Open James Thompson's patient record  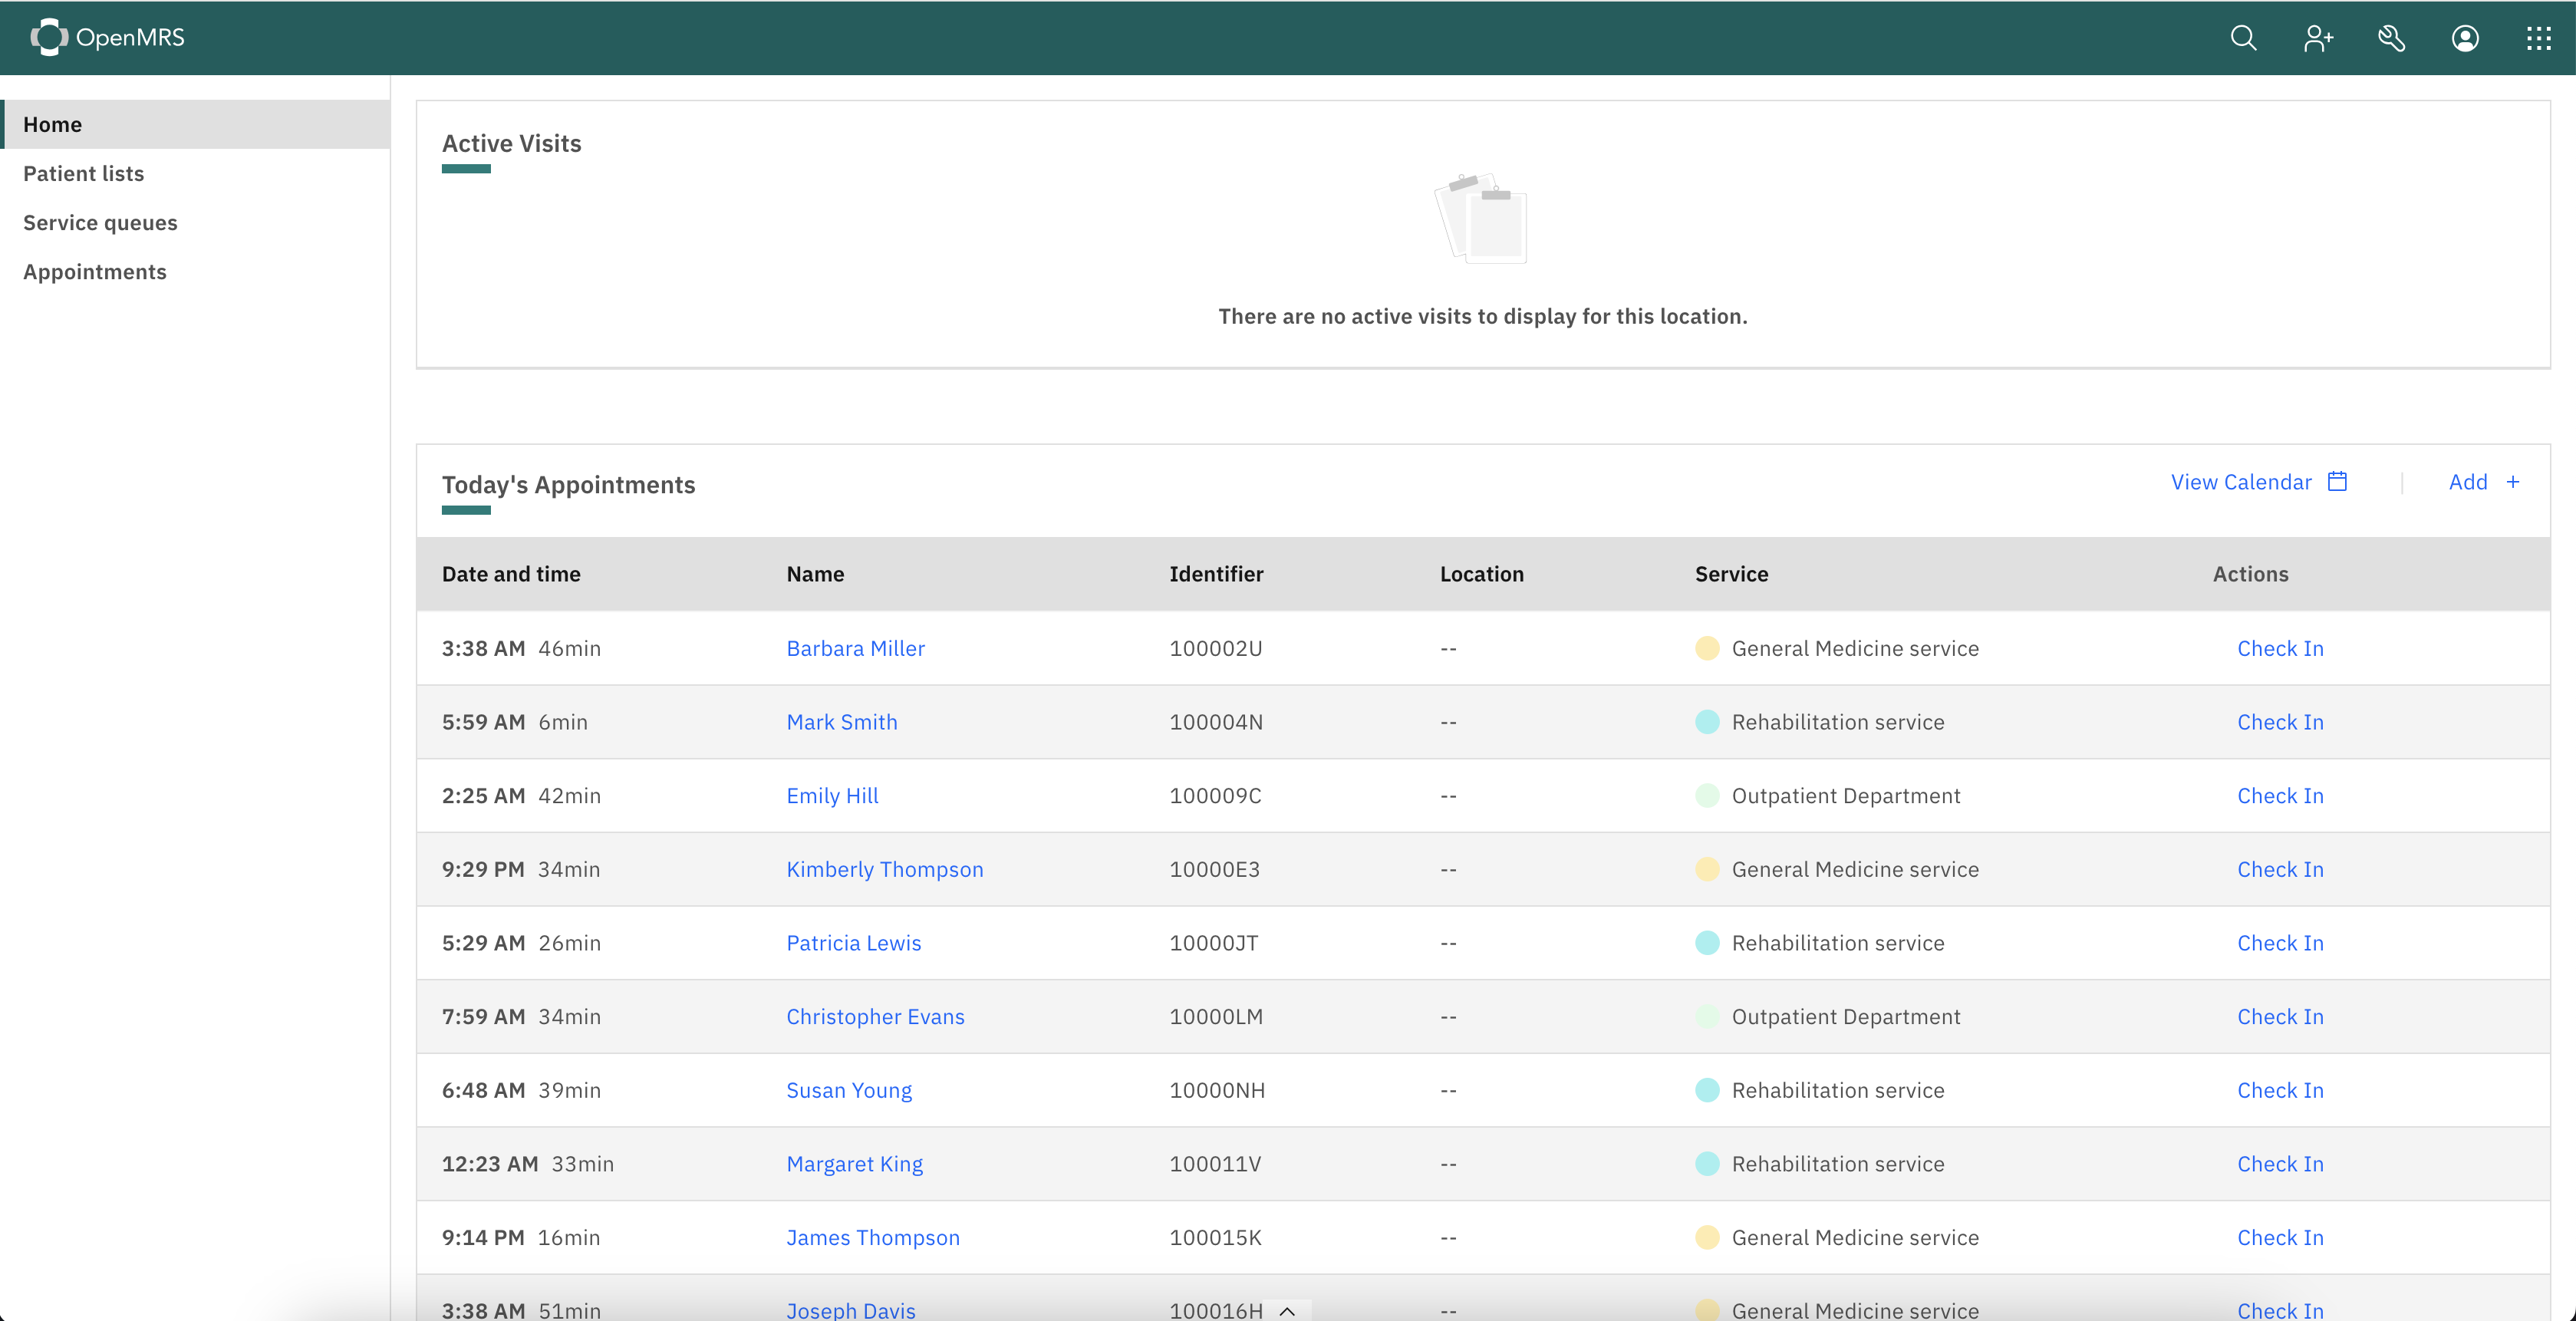click(872, 1237)
